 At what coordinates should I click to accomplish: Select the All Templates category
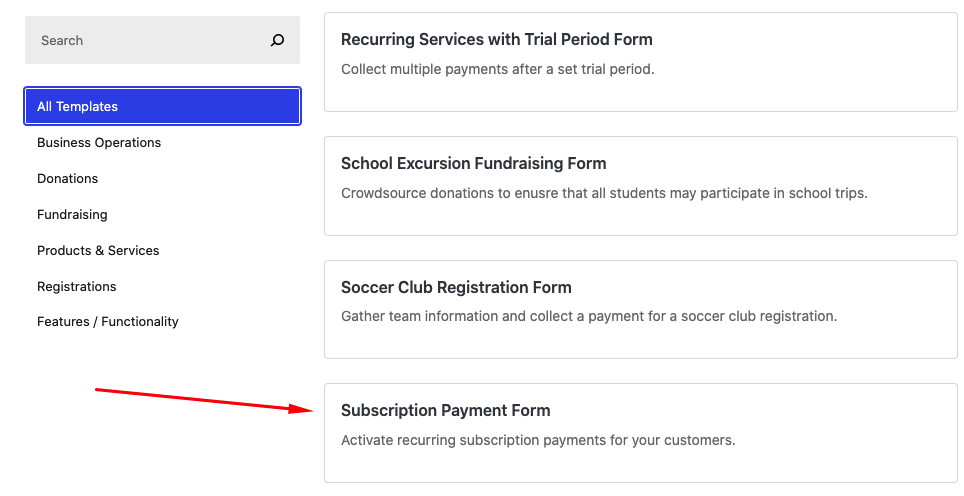[162, 107]
